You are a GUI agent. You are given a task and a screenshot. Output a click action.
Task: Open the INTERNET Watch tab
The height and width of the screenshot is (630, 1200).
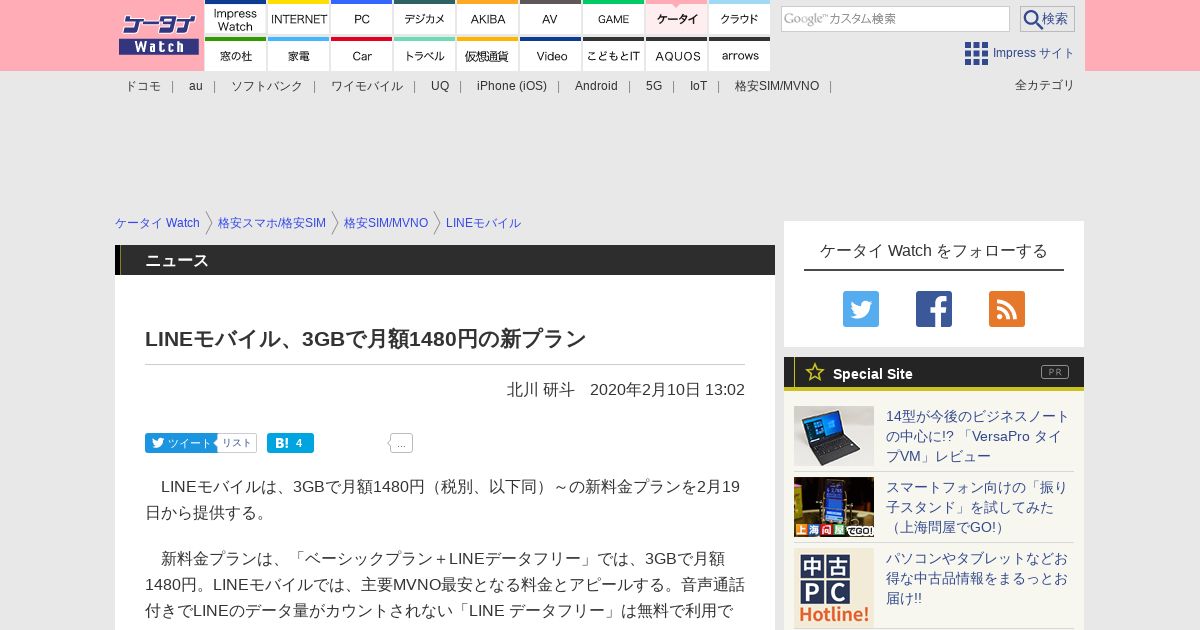[299, 19]
